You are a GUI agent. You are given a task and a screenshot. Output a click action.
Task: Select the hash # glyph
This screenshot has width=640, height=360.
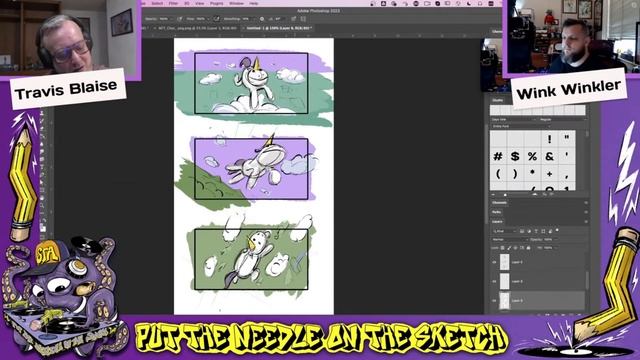coord(498,156)
